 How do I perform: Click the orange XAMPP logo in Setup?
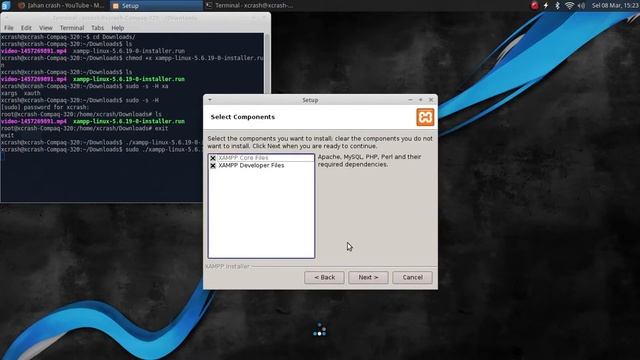coord(425,118)
